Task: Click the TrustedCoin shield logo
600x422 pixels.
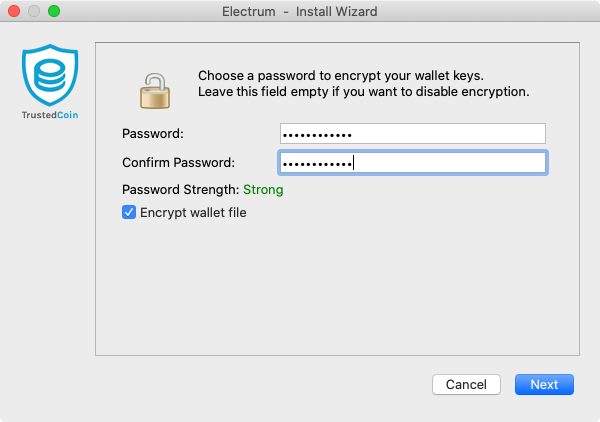Action: coord(50,75)
